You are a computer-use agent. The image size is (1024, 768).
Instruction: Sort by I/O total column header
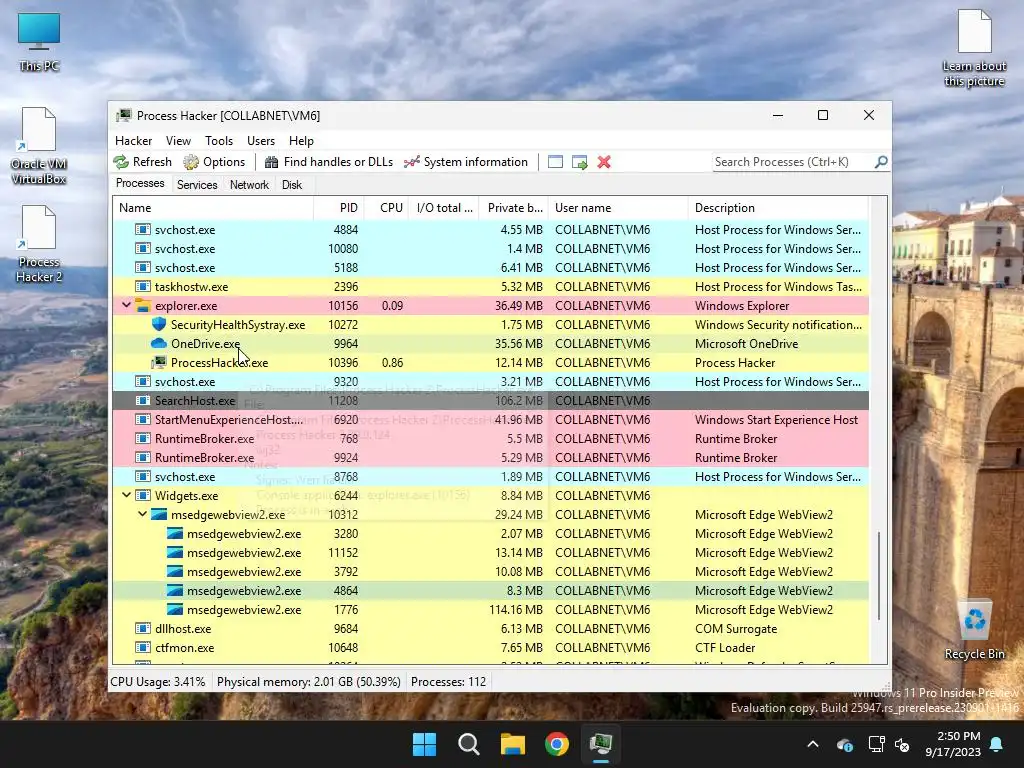coord(444,208)
